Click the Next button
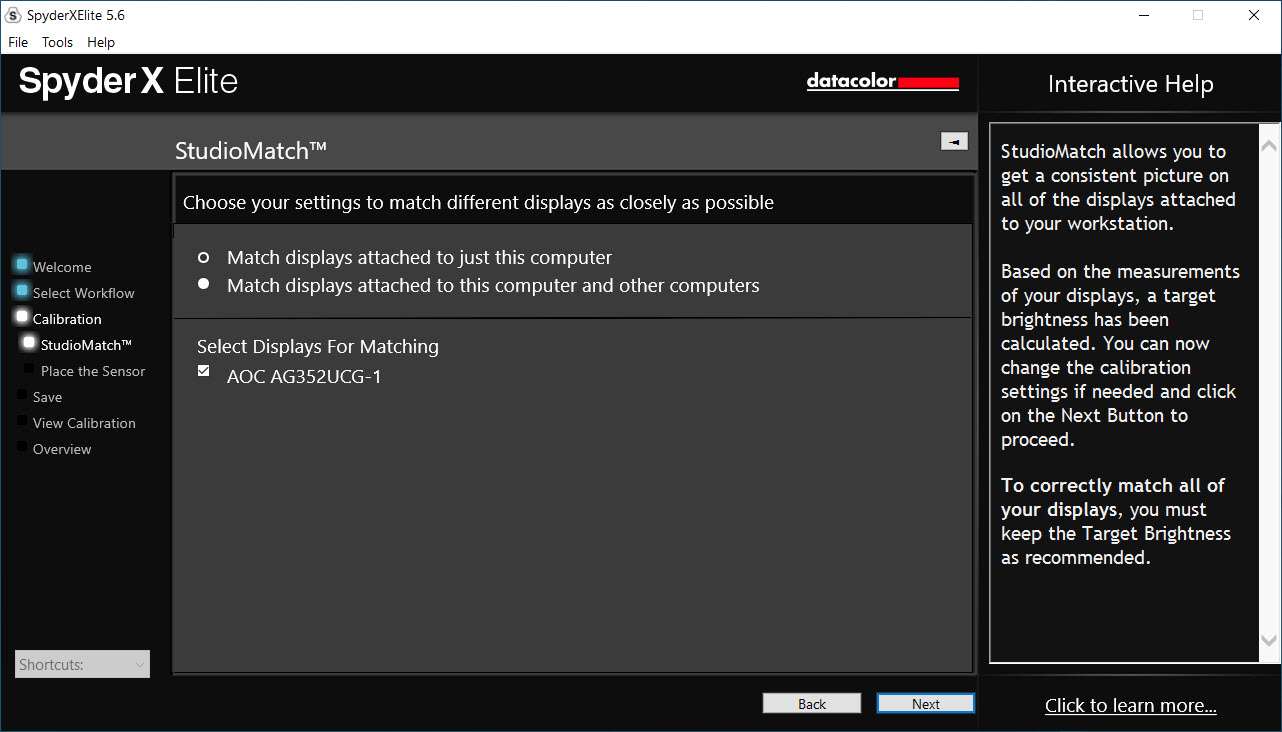 pos(926,704)
